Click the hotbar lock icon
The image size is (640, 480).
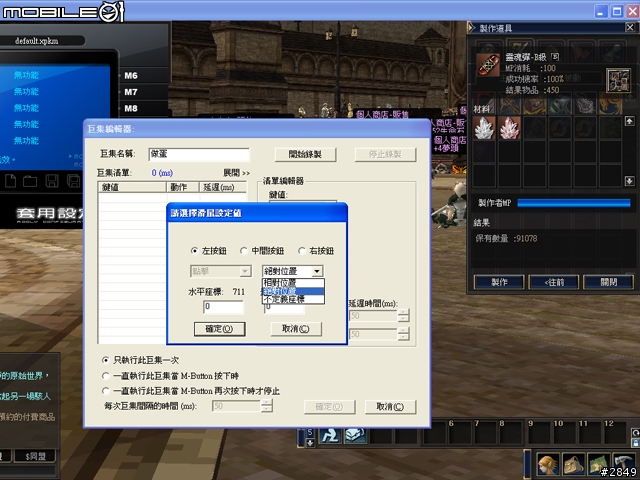(x=635, y=442)
